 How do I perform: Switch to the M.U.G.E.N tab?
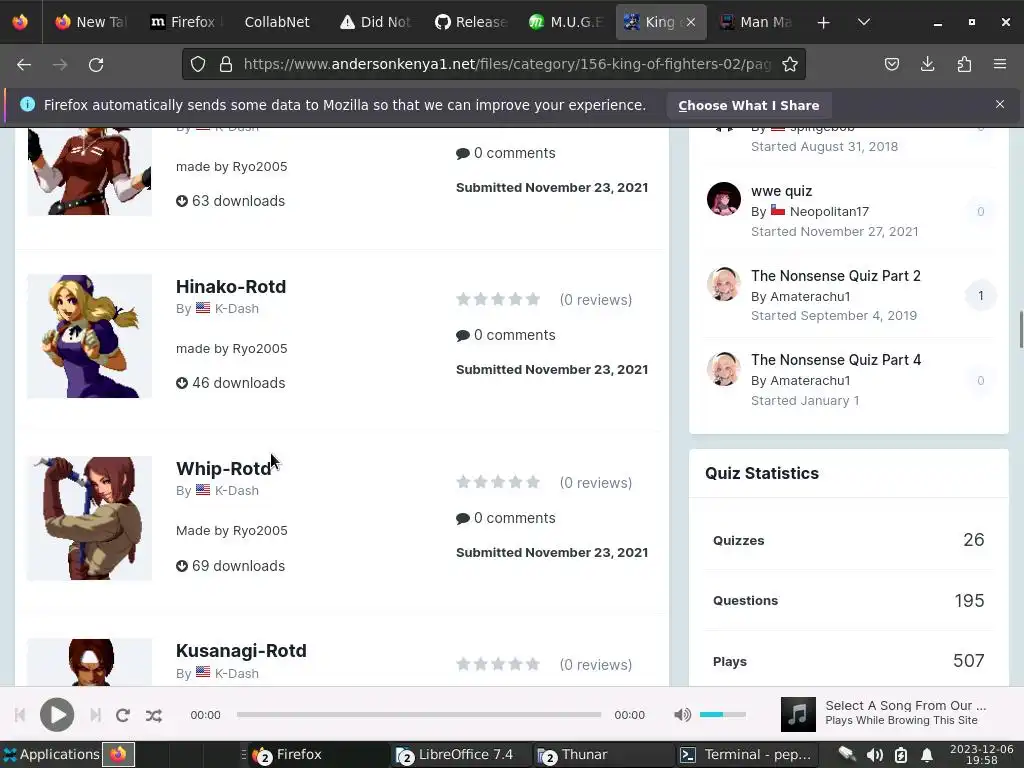pyautogui.click(x=566, y=22)
